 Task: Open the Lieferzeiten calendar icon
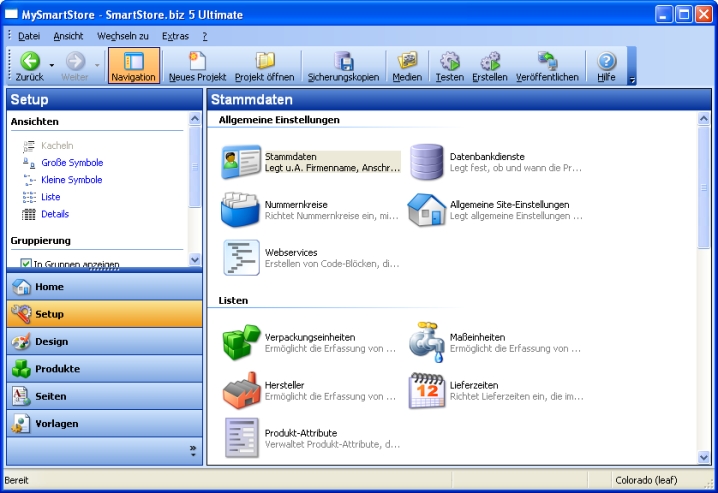[x=427, y=390]
